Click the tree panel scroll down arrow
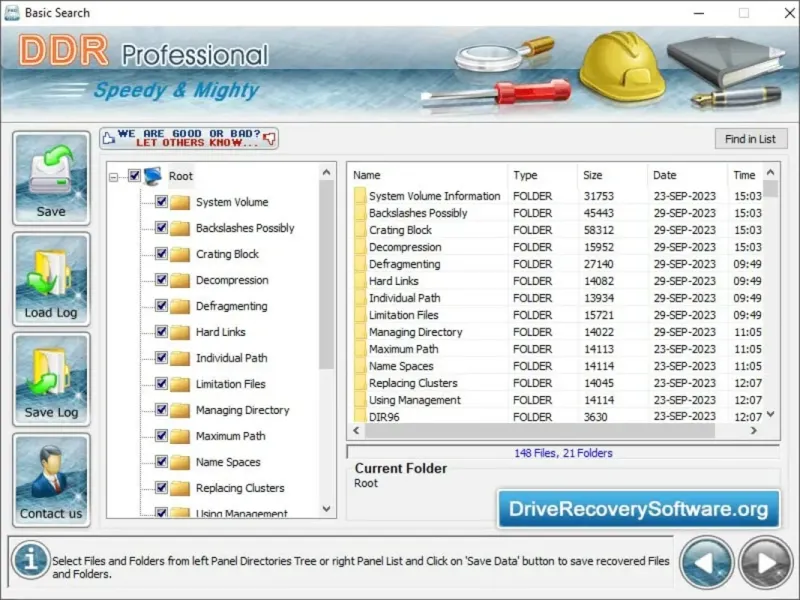 pos(327,509)
